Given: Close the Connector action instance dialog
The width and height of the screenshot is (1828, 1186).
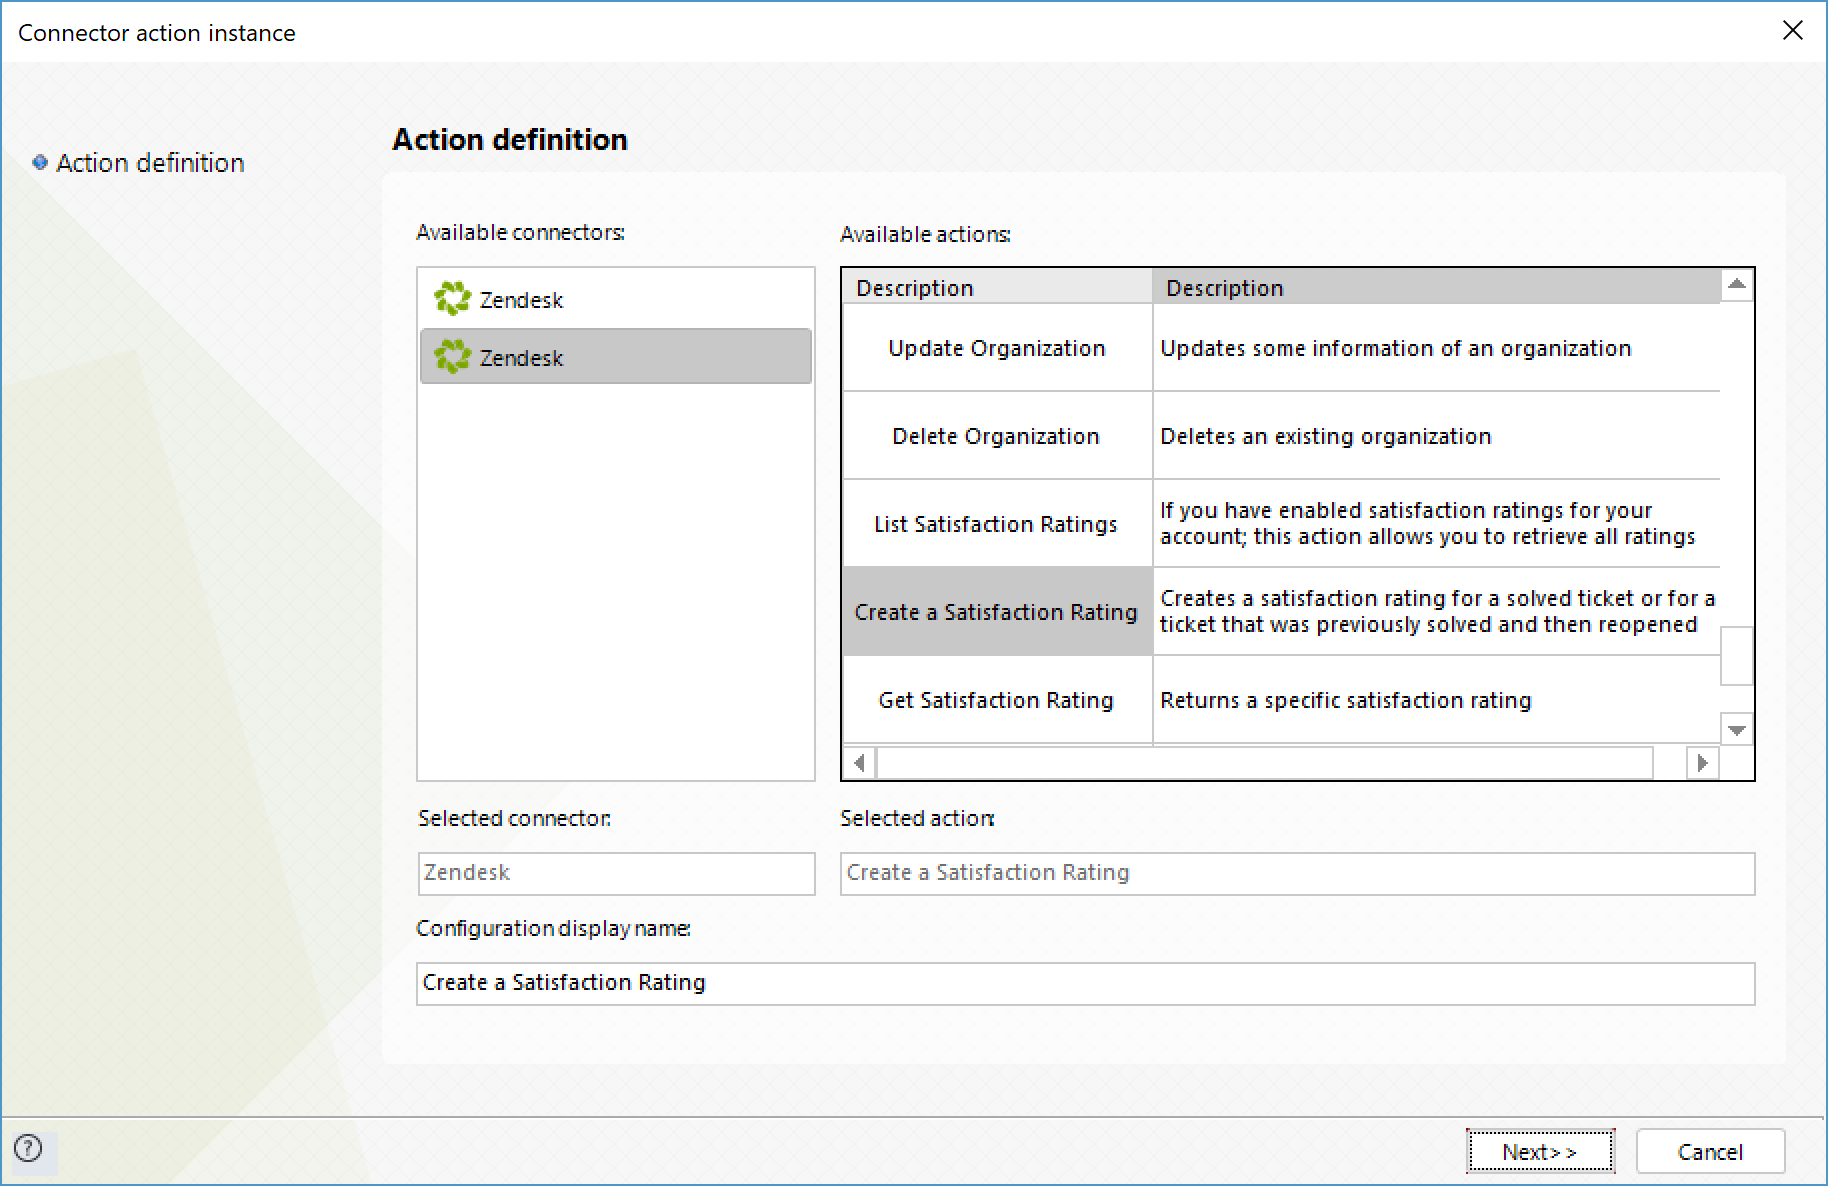Looking at the screenshot, I should 1792,31.
